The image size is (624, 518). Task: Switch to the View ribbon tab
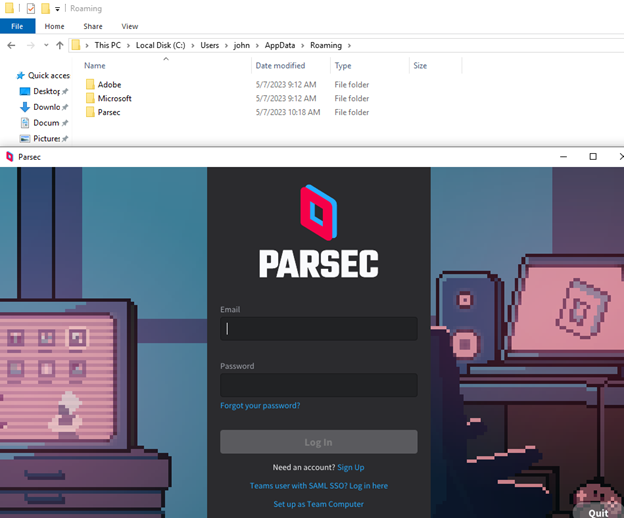click(130, 26)
